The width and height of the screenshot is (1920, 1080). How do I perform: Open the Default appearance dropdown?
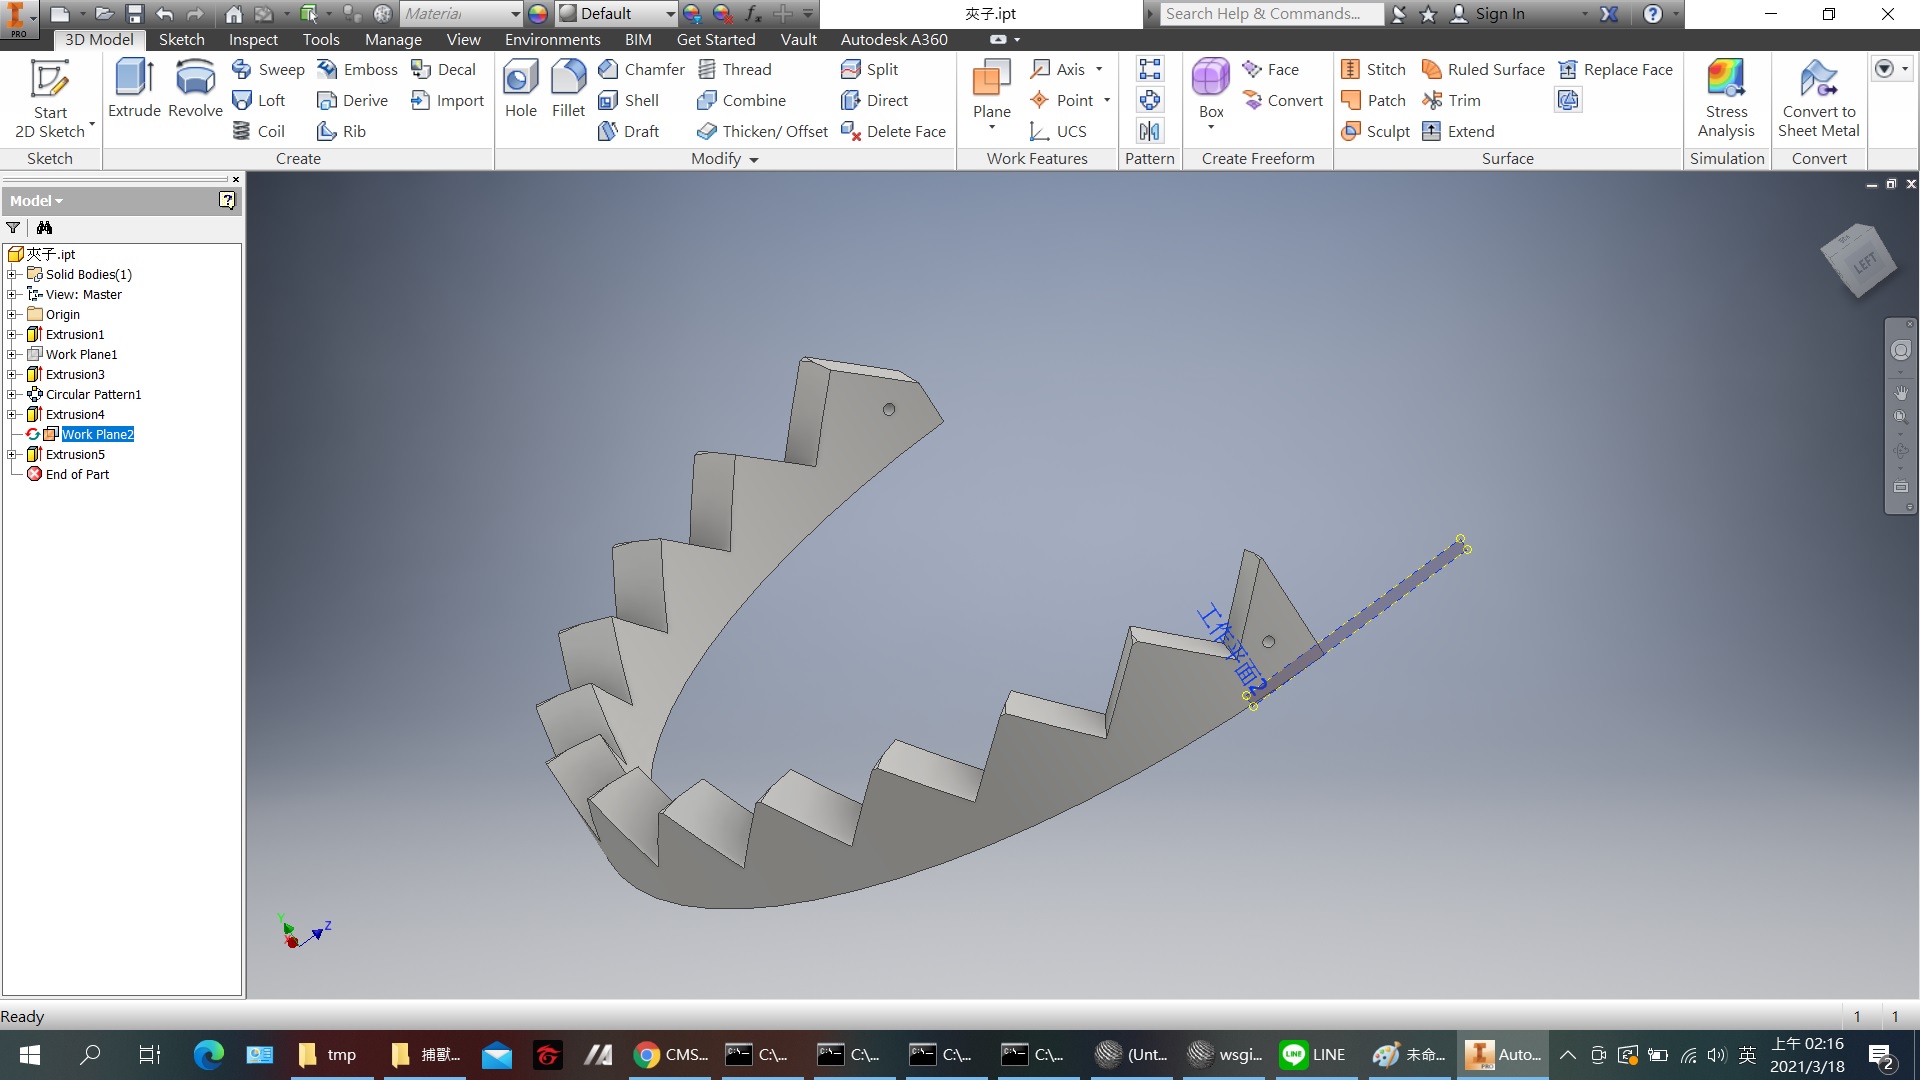617,14
